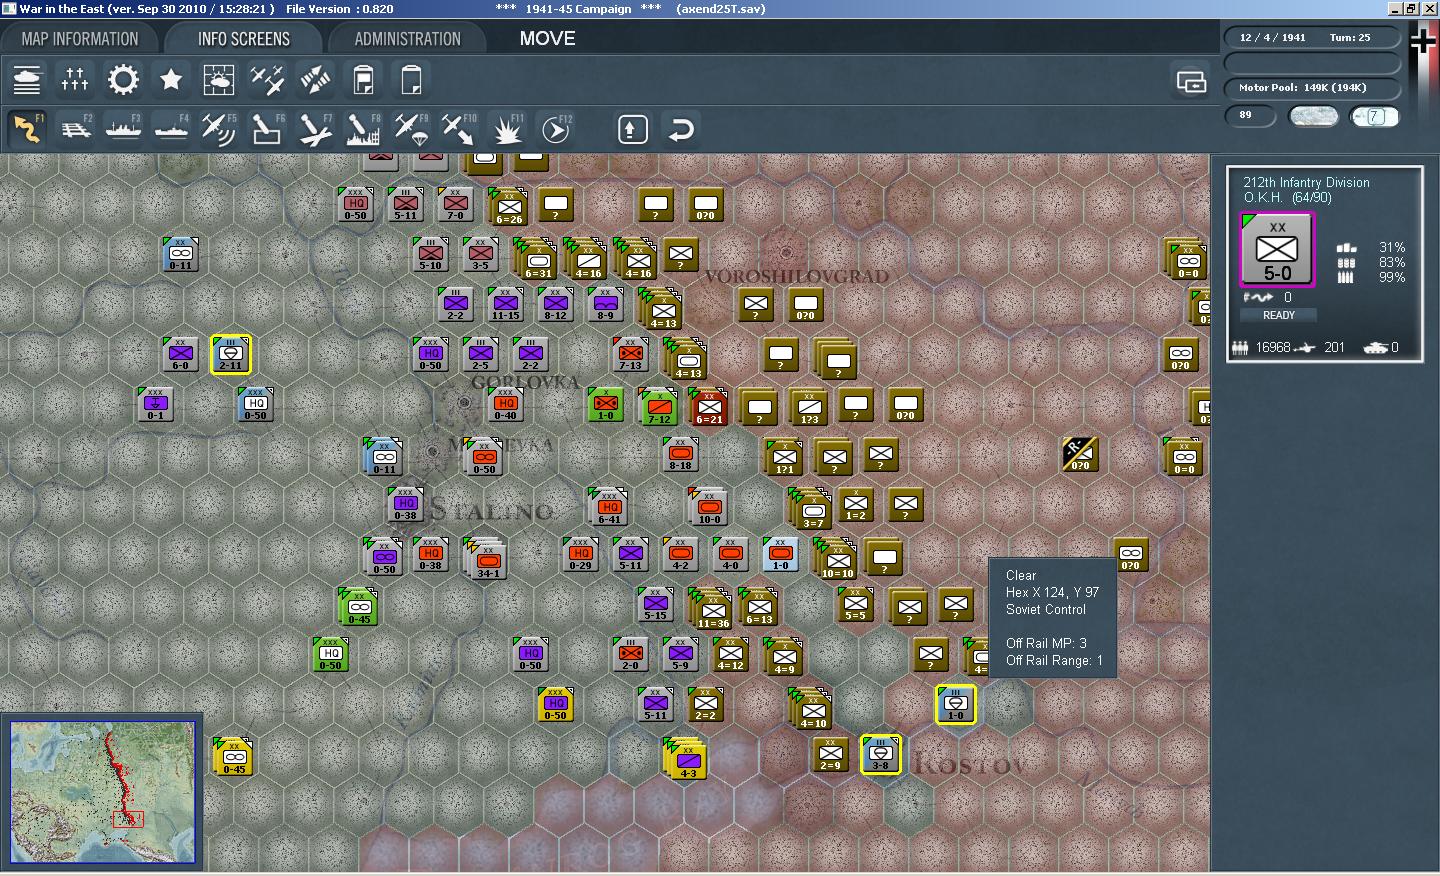The height and width of the screenshot is (876, 1440).
Task: Select F2 rail movement mode
Action: click(x=75, y=129)
